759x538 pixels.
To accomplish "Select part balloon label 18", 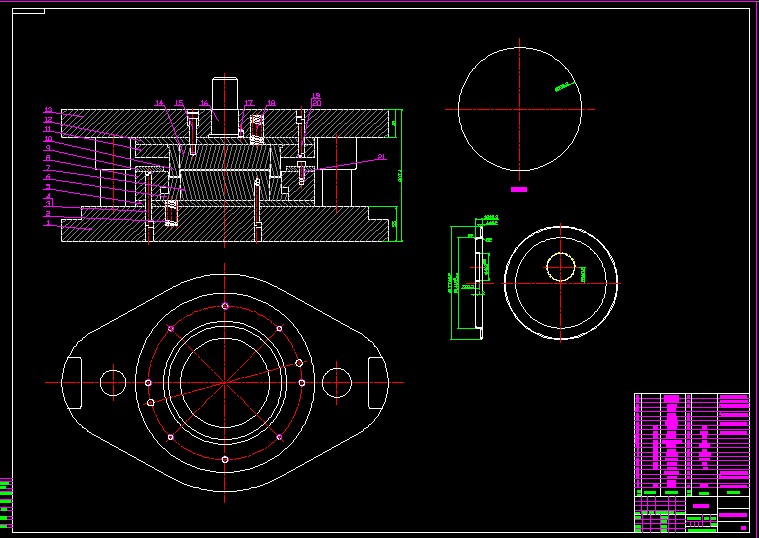I will pyautogui.click(x=271, y=103).
